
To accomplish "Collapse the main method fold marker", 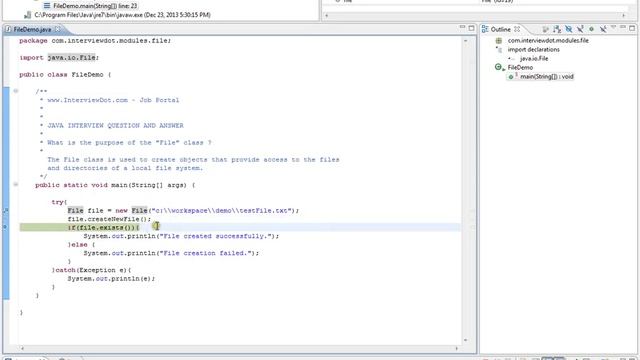I will click(x=16, y=184).
